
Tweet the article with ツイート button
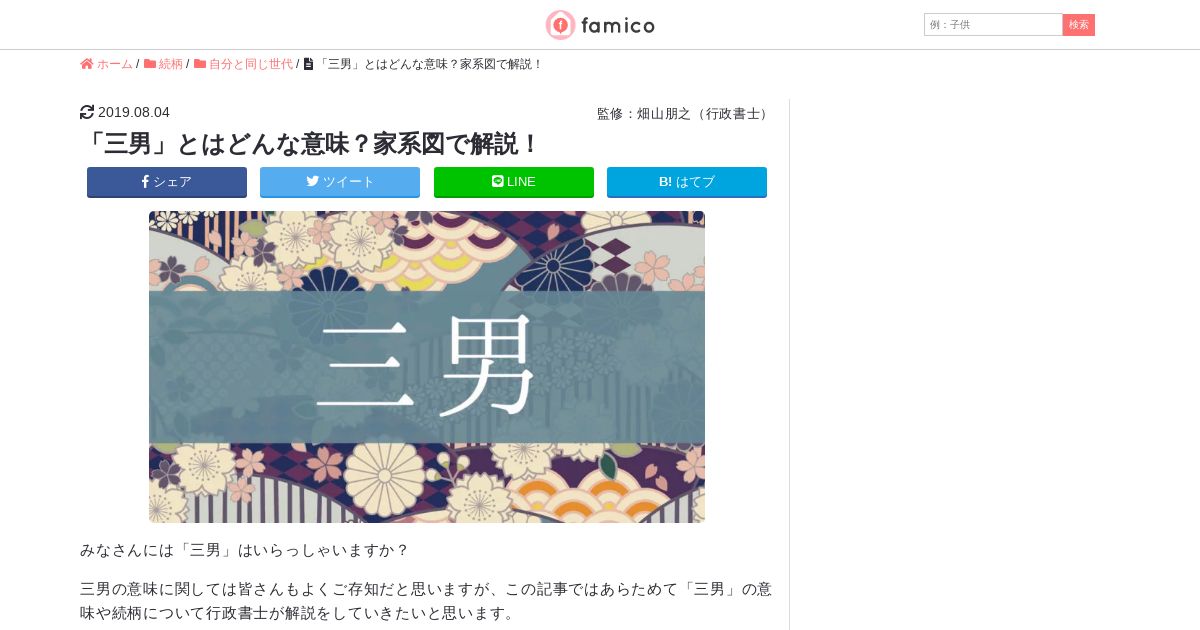[340, 182]
